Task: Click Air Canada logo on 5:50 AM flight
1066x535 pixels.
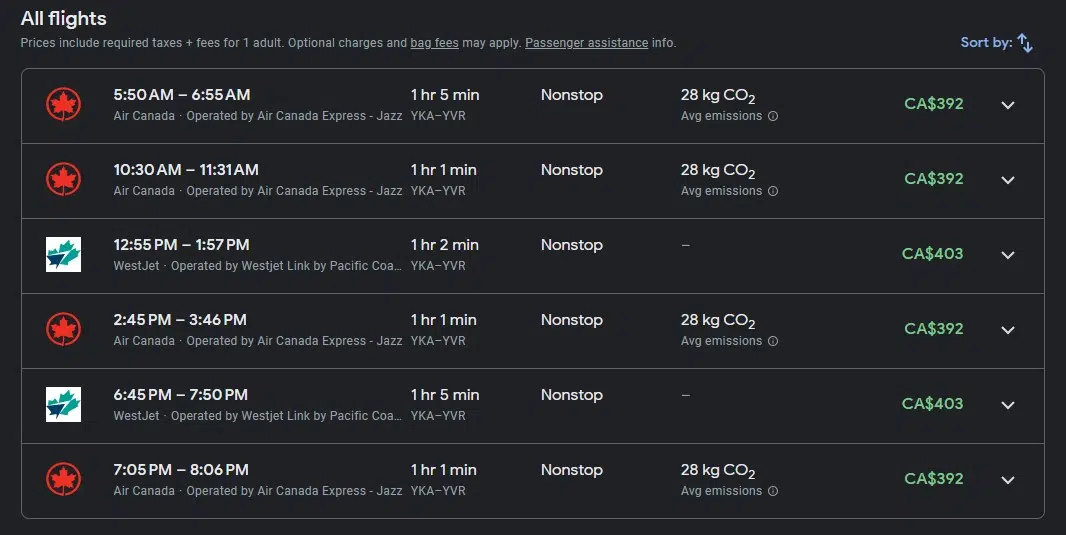Action: [63, 105]
